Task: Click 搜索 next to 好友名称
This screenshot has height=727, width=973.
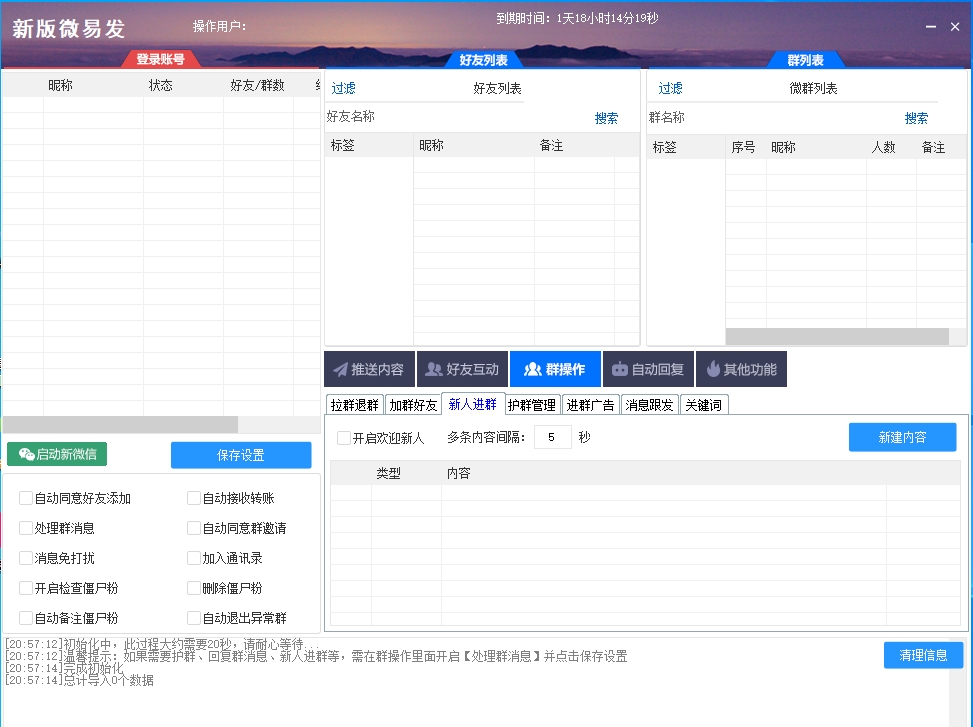Action: point(606,118)
